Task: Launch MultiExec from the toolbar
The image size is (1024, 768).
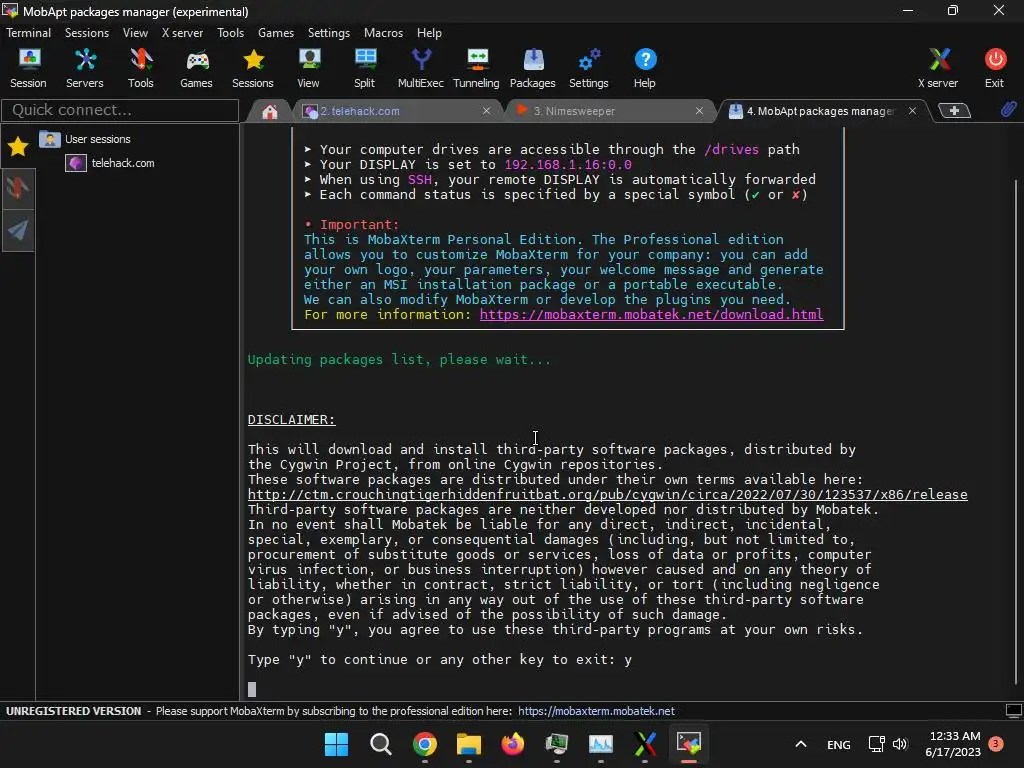Action: [421, 69]
